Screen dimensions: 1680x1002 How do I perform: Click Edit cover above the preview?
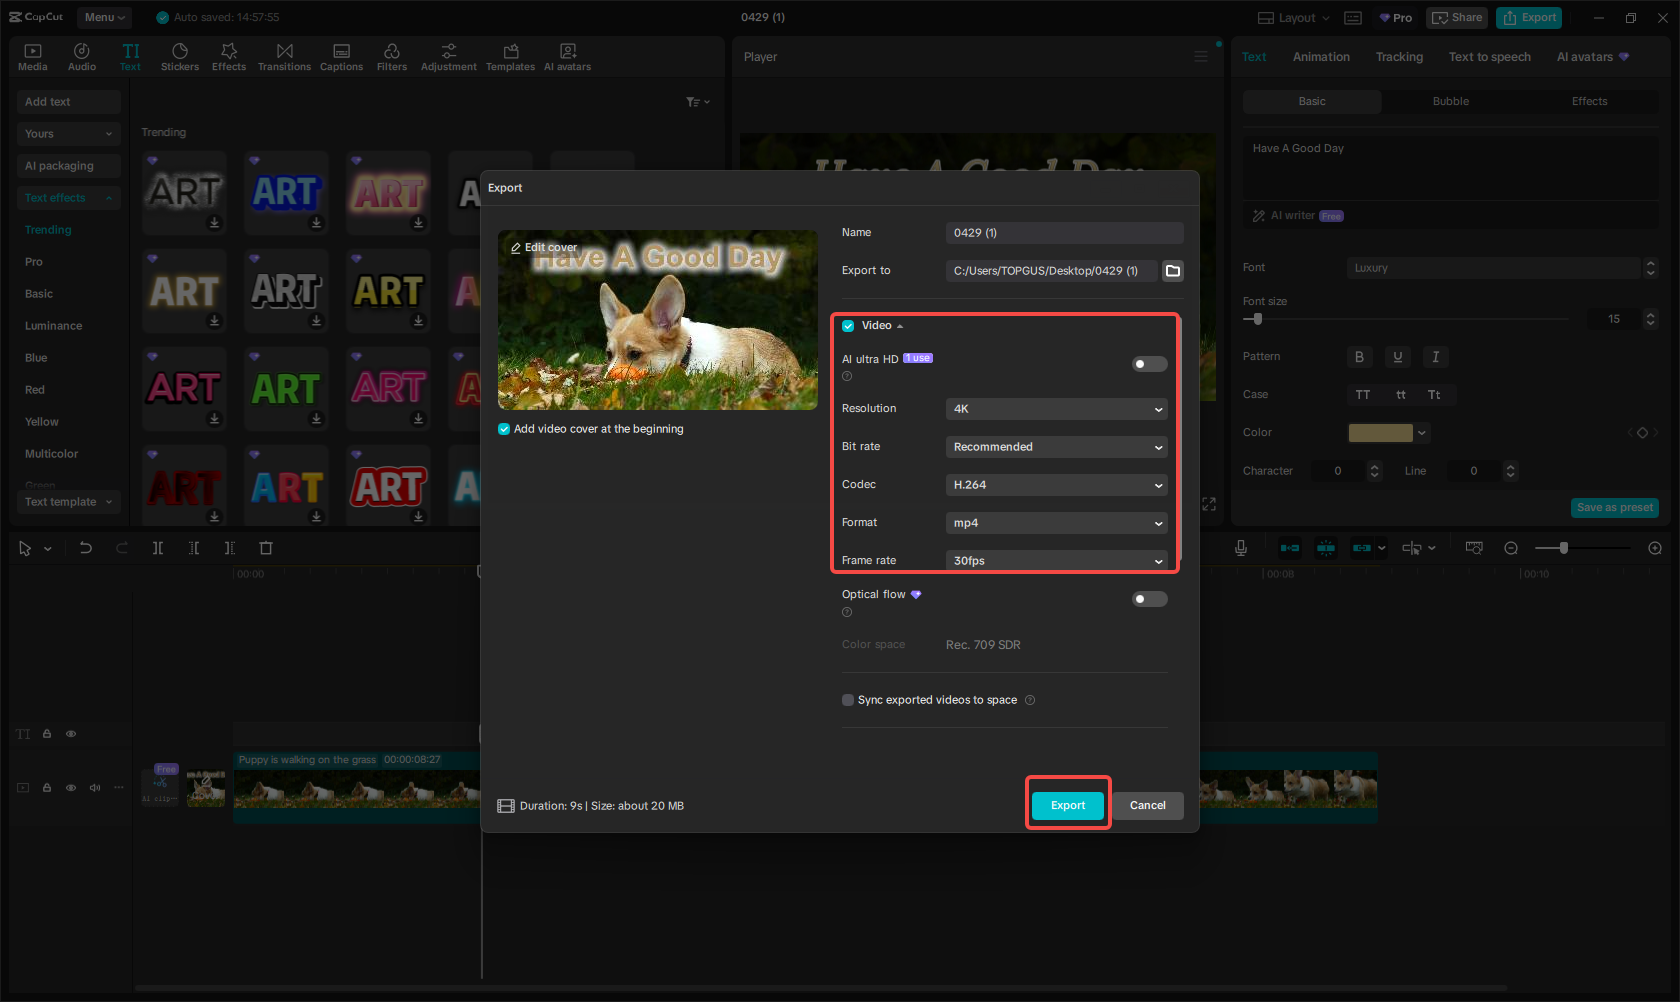544,247
